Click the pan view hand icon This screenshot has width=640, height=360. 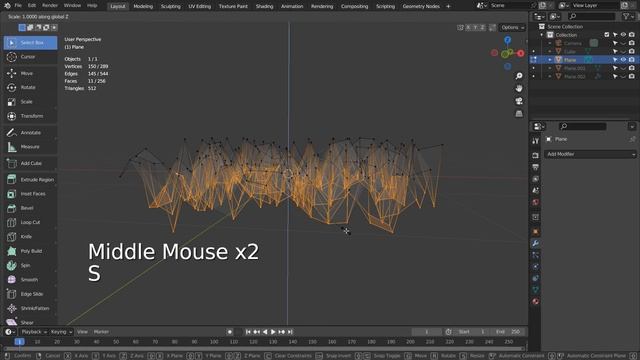pyautogui.click(x=519, y=89)
